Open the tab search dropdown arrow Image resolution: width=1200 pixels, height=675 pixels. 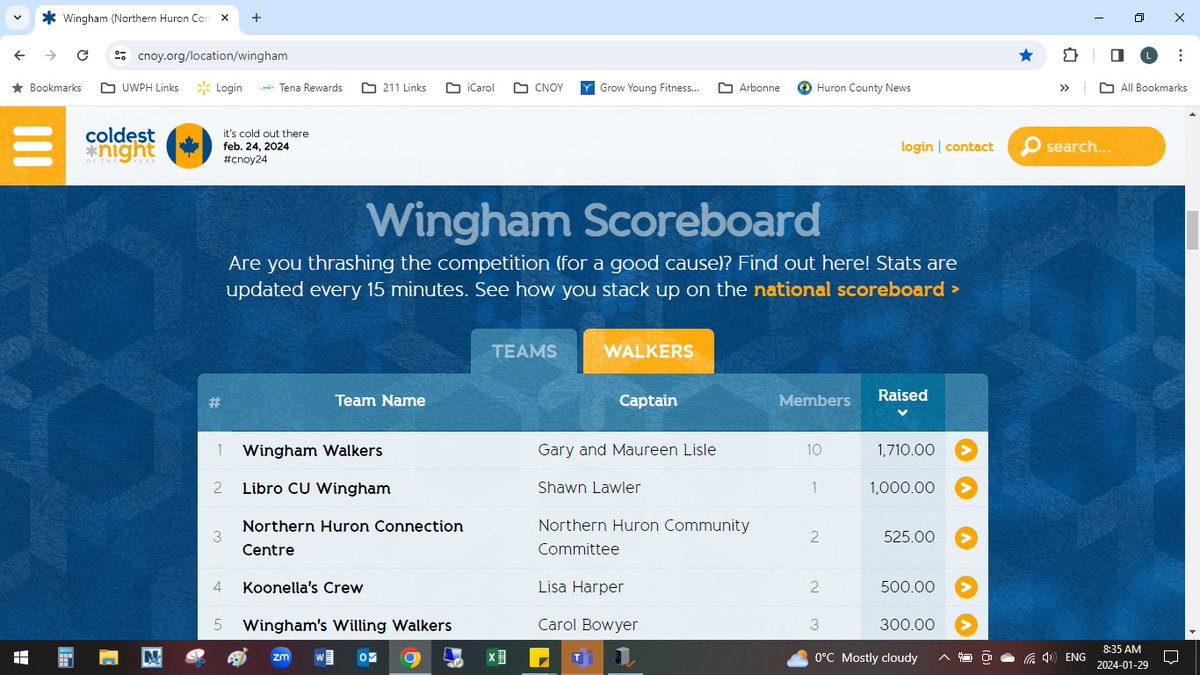coord(18,17)
